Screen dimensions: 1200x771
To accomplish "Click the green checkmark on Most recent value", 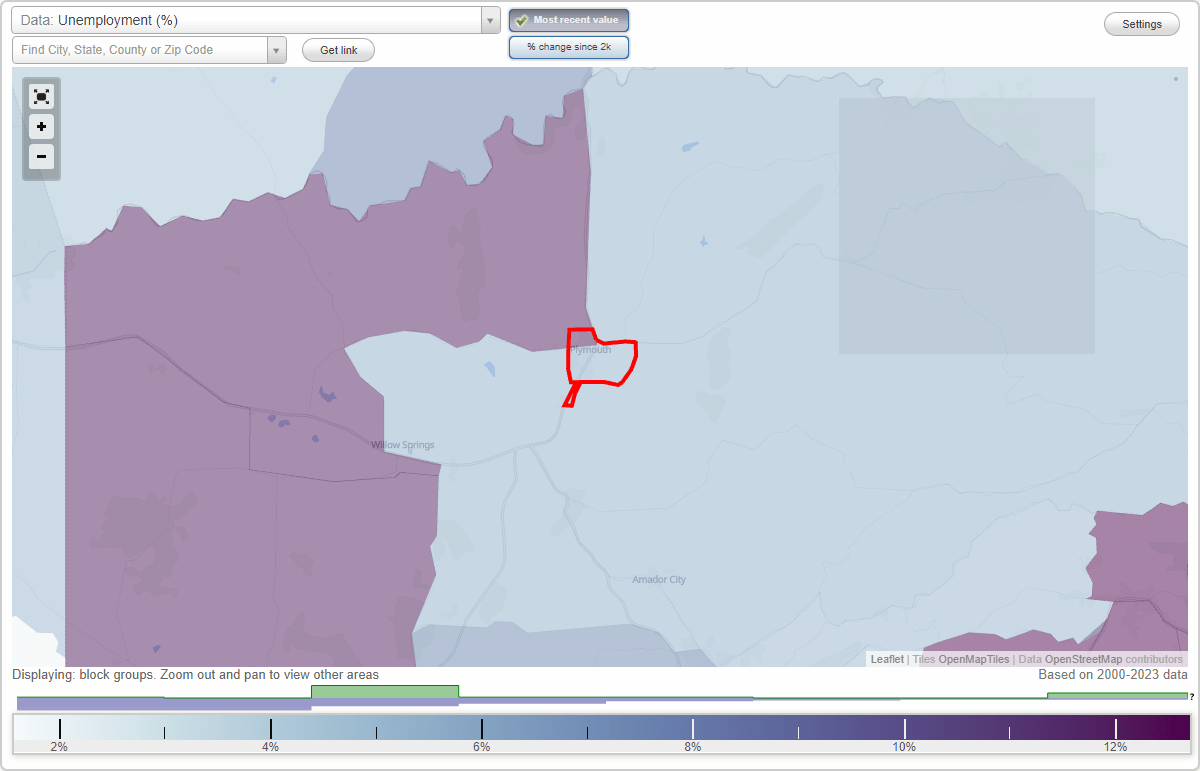I will [x=521, y=20].
